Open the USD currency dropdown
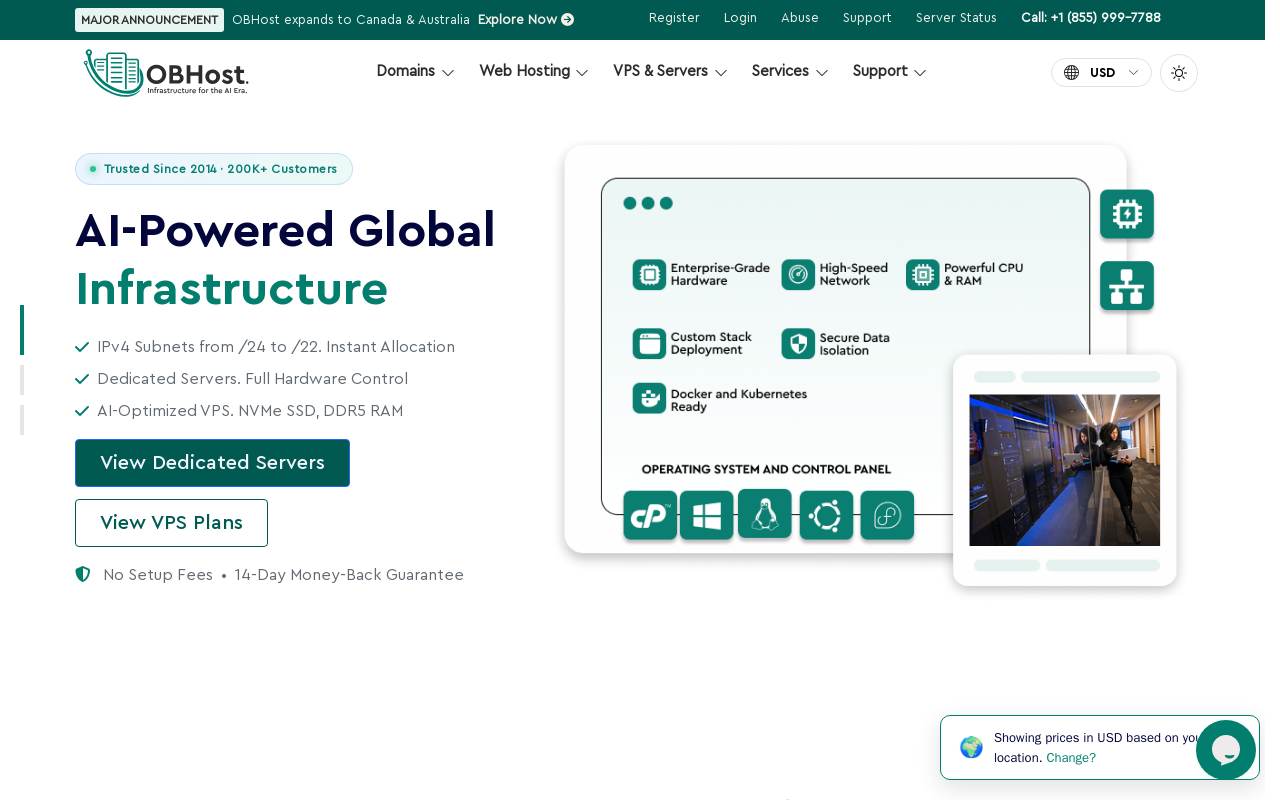1280x800 pixels. click(1101, 73)
